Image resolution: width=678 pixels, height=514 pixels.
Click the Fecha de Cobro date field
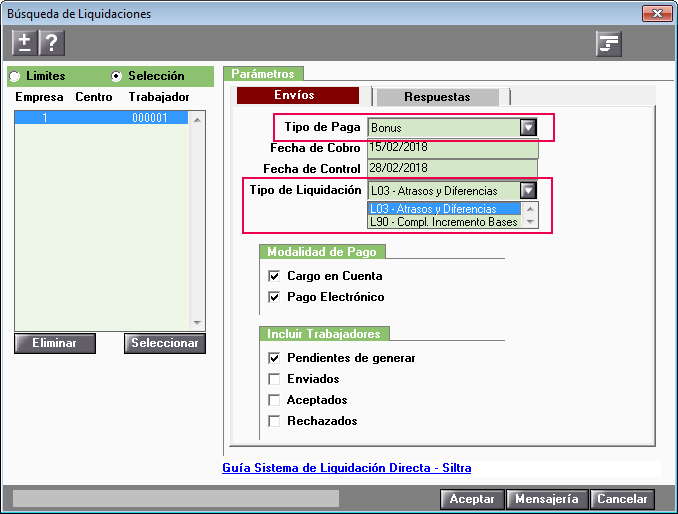point(453,148)
